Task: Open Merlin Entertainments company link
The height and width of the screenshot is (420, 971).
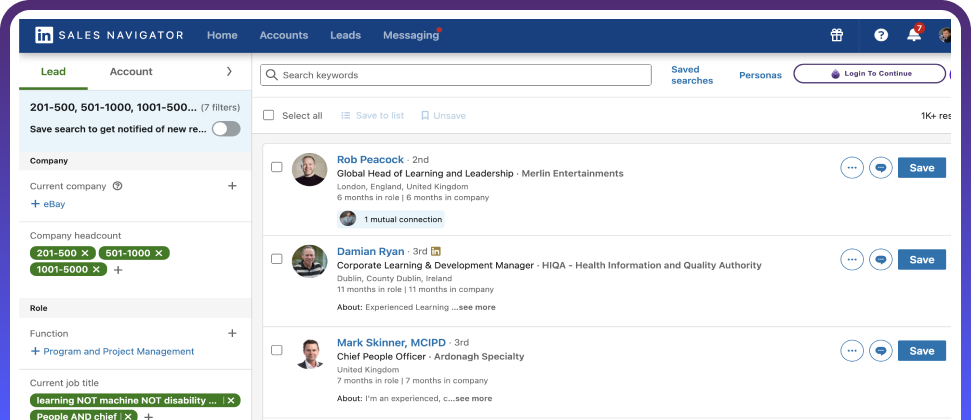Action: (x=572, y=173)
